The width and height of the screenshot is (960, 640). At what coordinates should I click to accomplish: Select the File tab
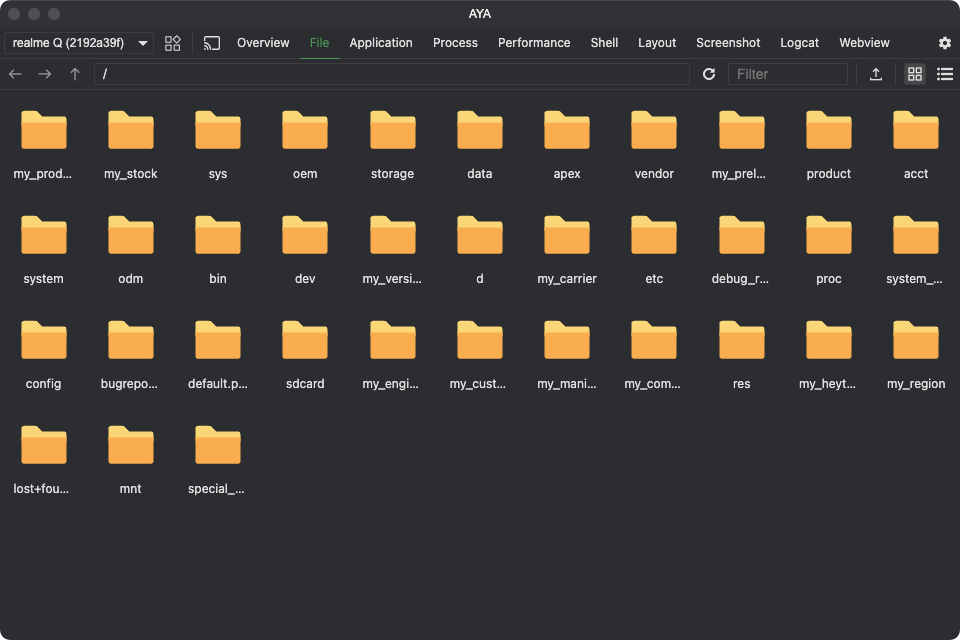coord(319,43)
